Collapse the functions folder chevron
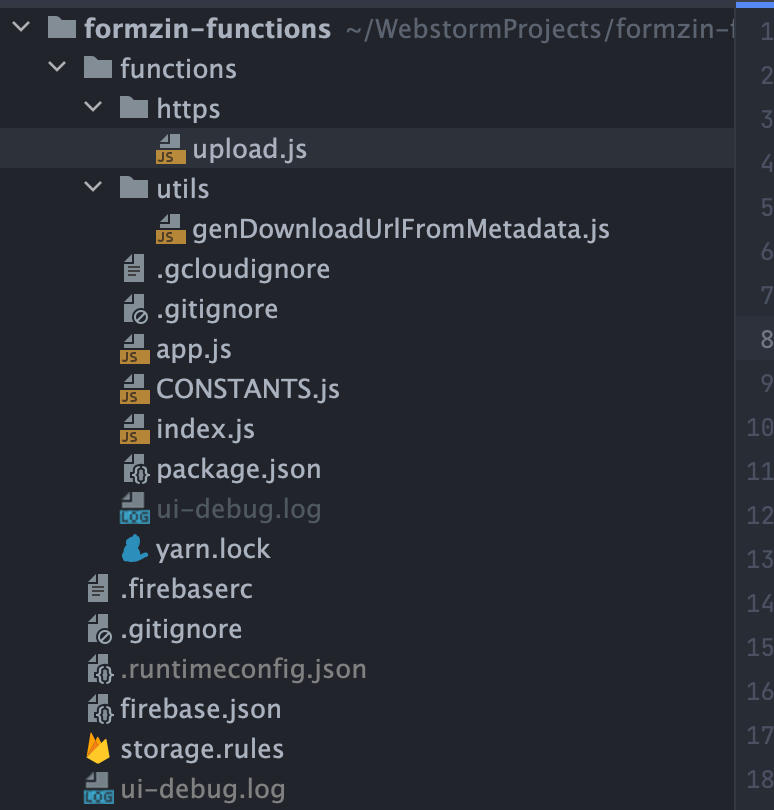 58,68
